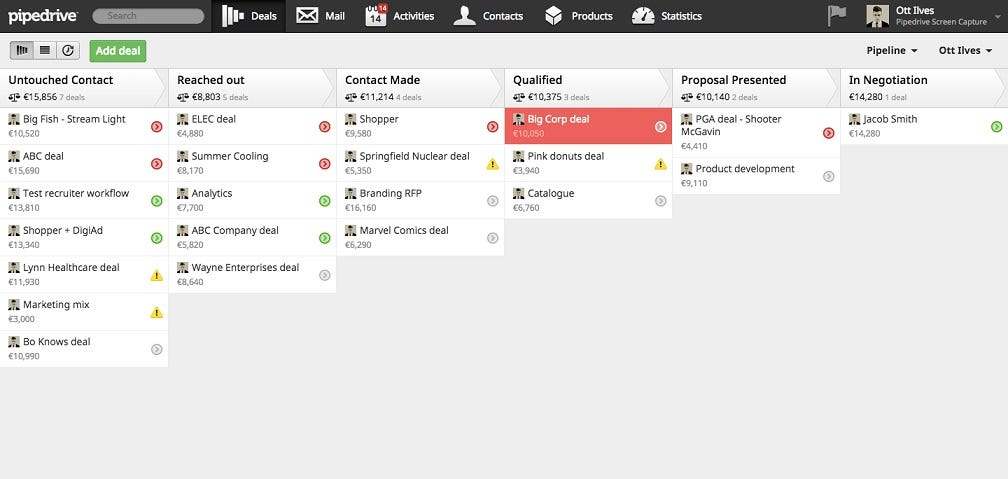
Task: Click the €10,520 value on Big Fish deal
Action: click(x=24, y=134)
